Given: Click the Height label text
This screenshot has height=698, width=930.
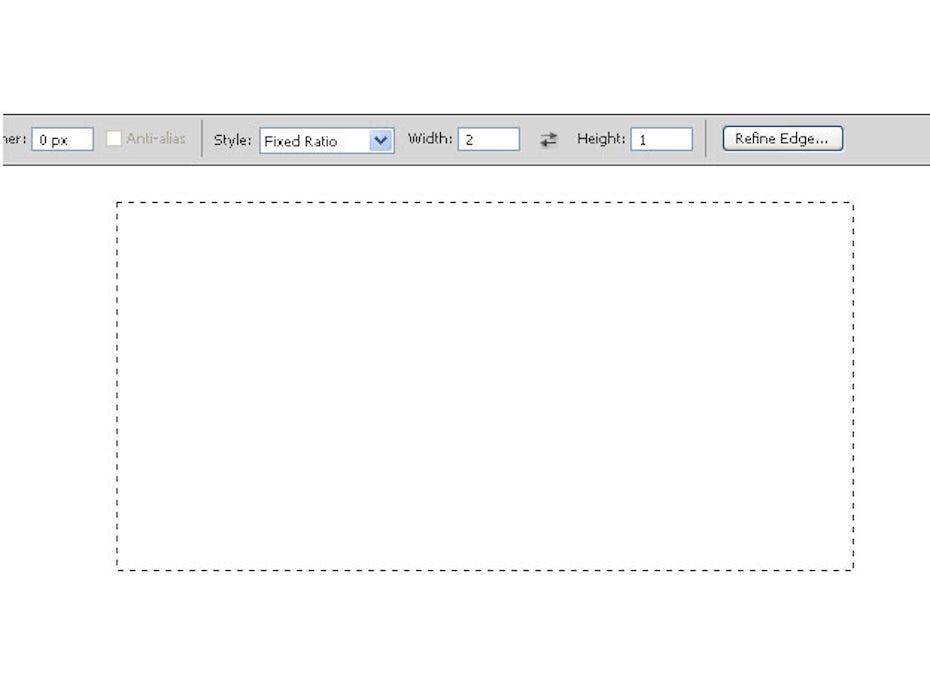Looking at the screenshot, I should click(x=601, y=139).
